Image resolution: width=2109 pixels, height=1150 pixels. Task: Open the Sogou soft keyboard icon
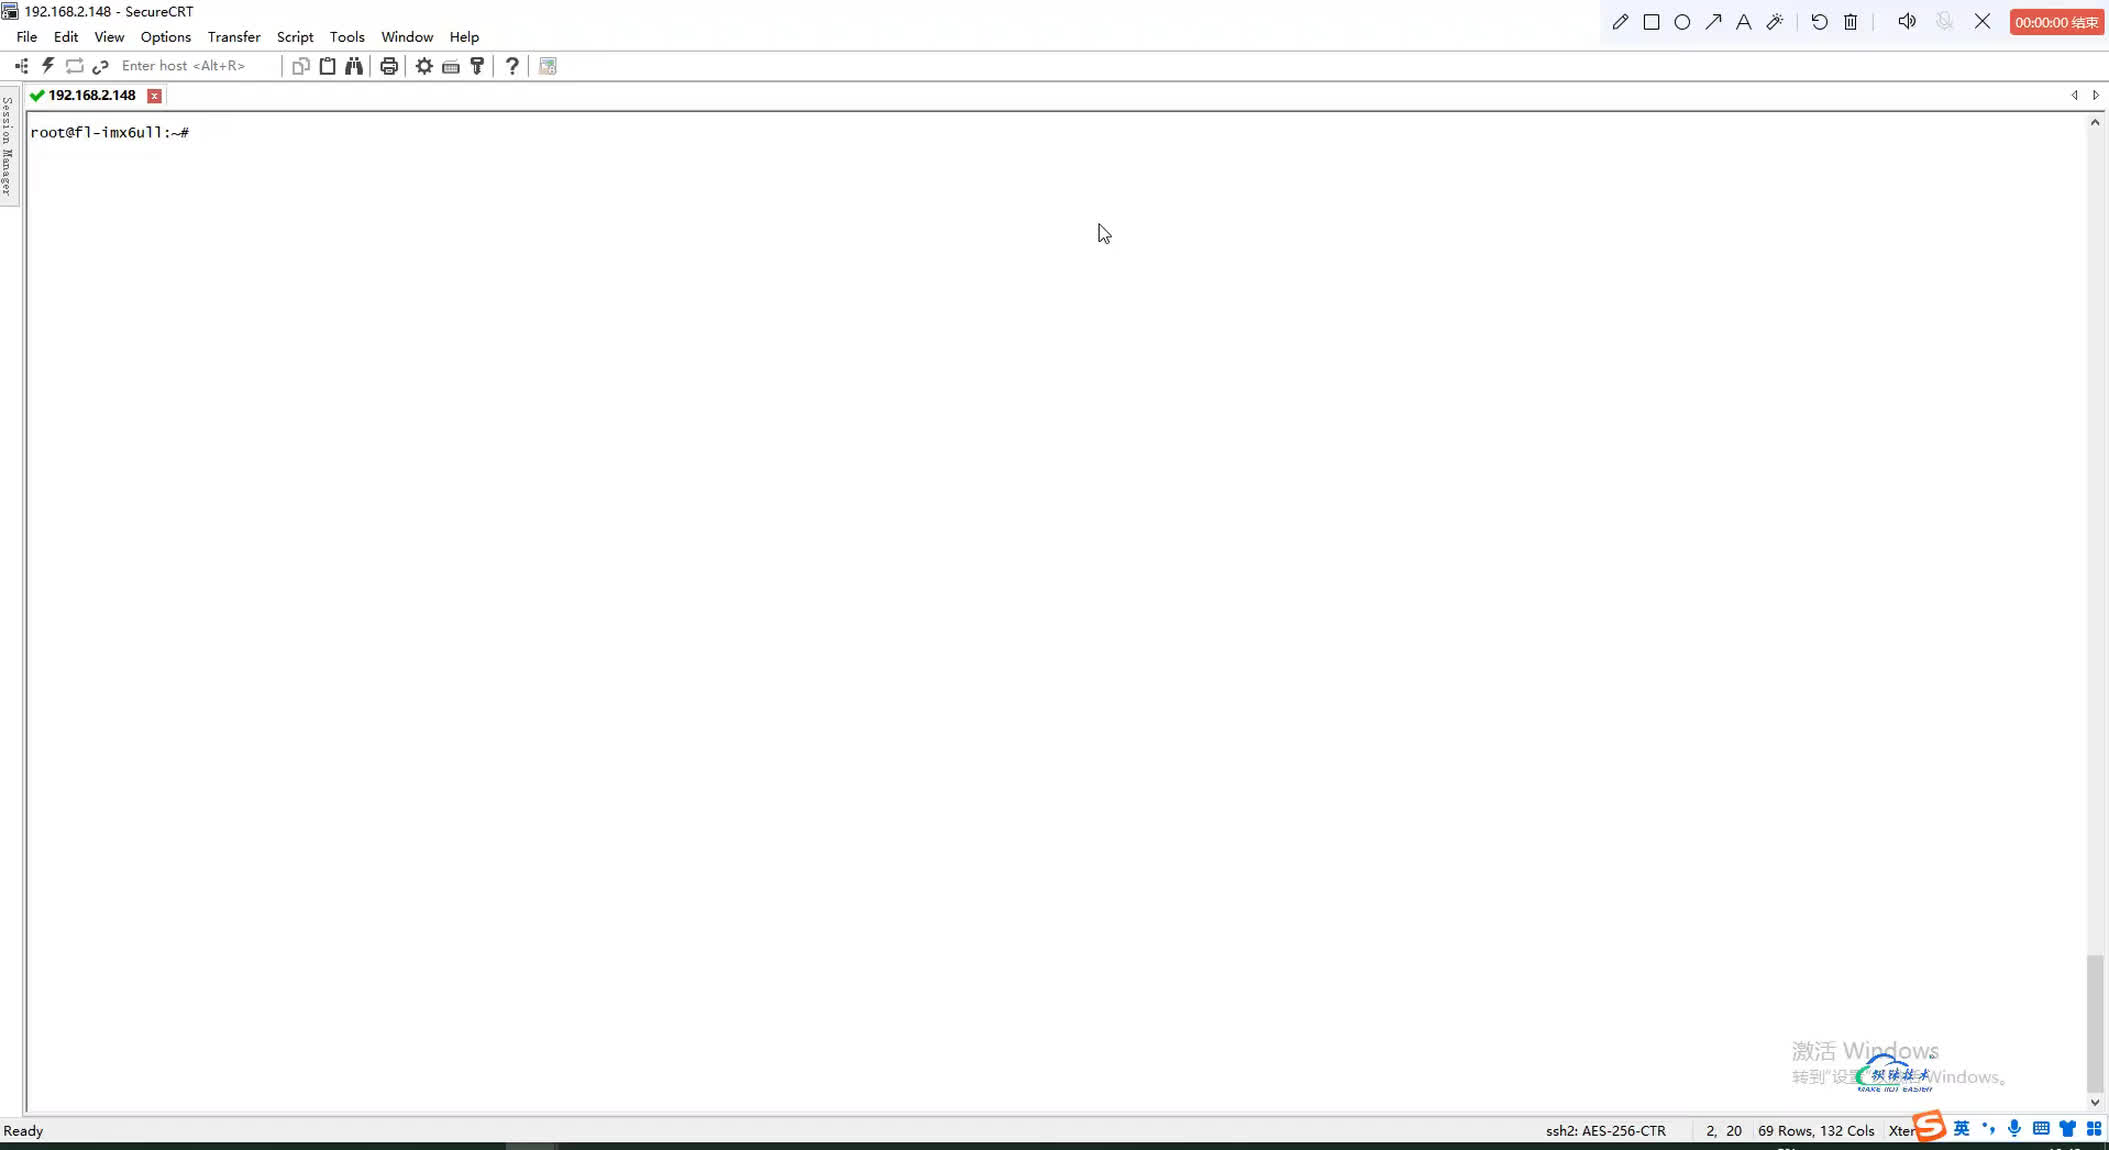[2041, 1129]
